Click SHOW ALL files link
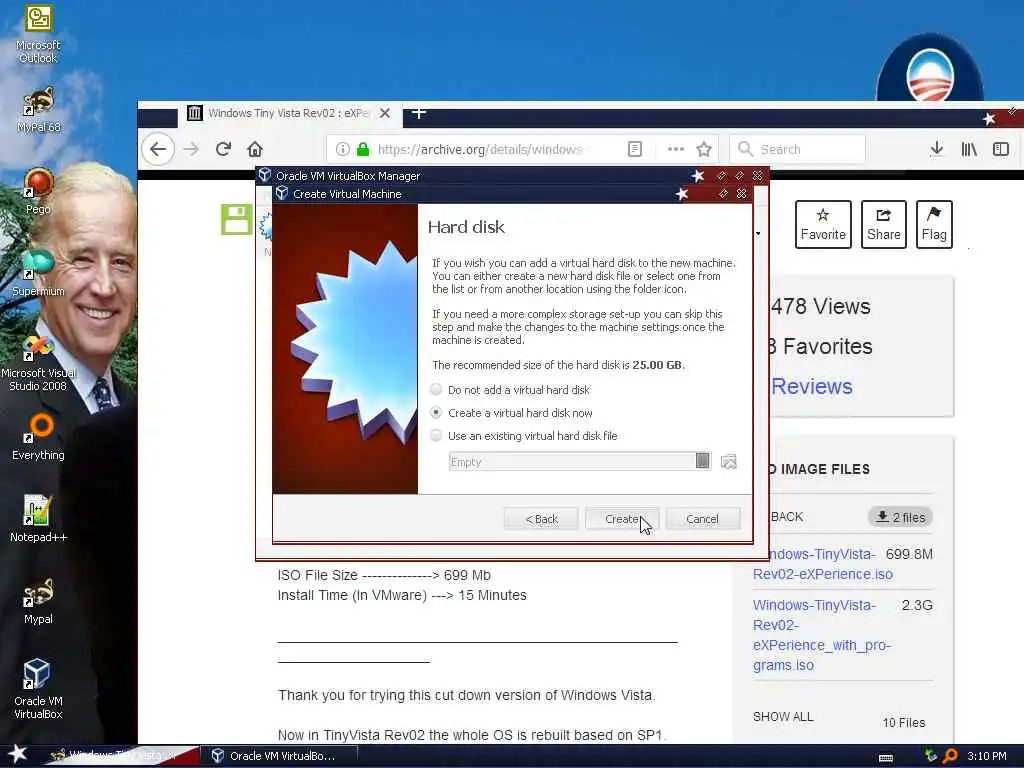This screenshot has width=1024, height=768. click(783, 716)
